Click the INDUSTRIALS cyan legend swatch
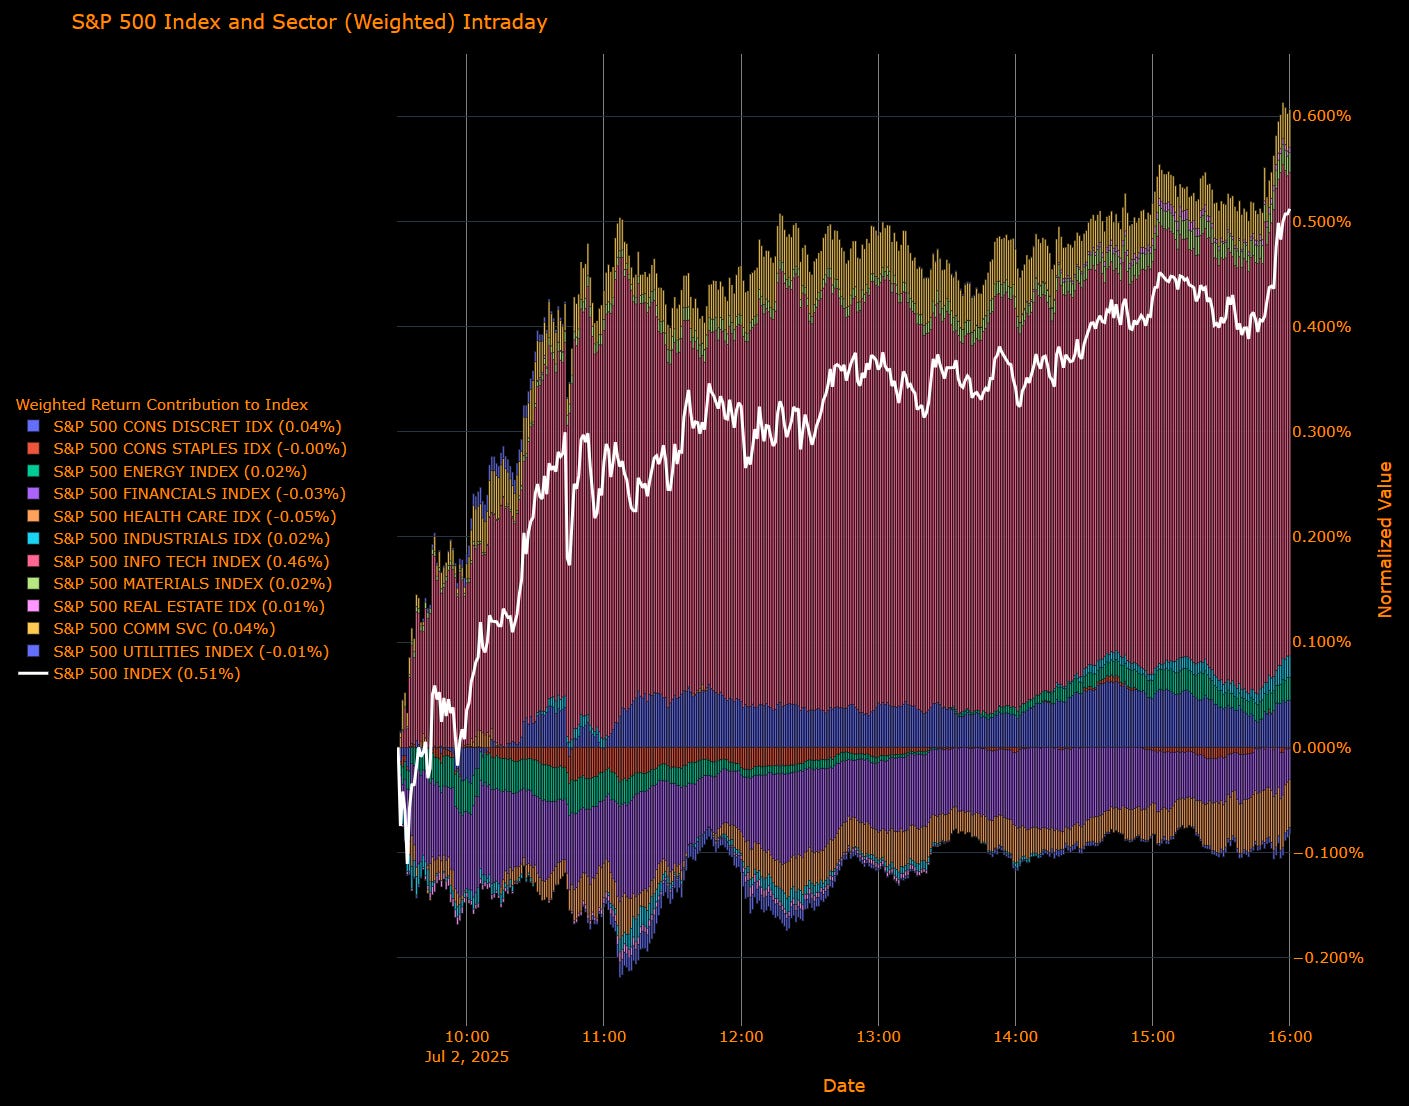The height and width of the screenshot is (1106, 1409). click(33, 539)
